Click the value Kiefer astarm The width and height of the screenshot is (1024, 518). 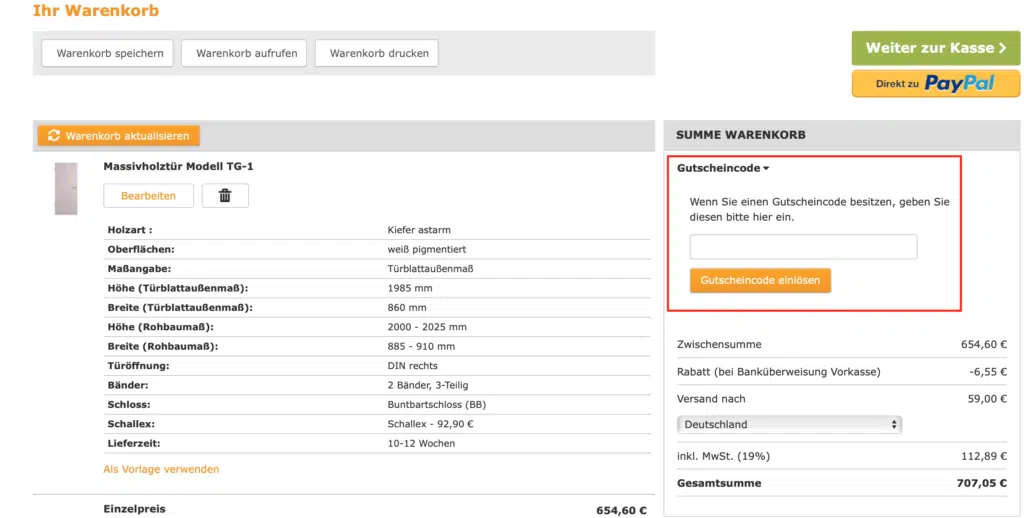click(419, 230)
